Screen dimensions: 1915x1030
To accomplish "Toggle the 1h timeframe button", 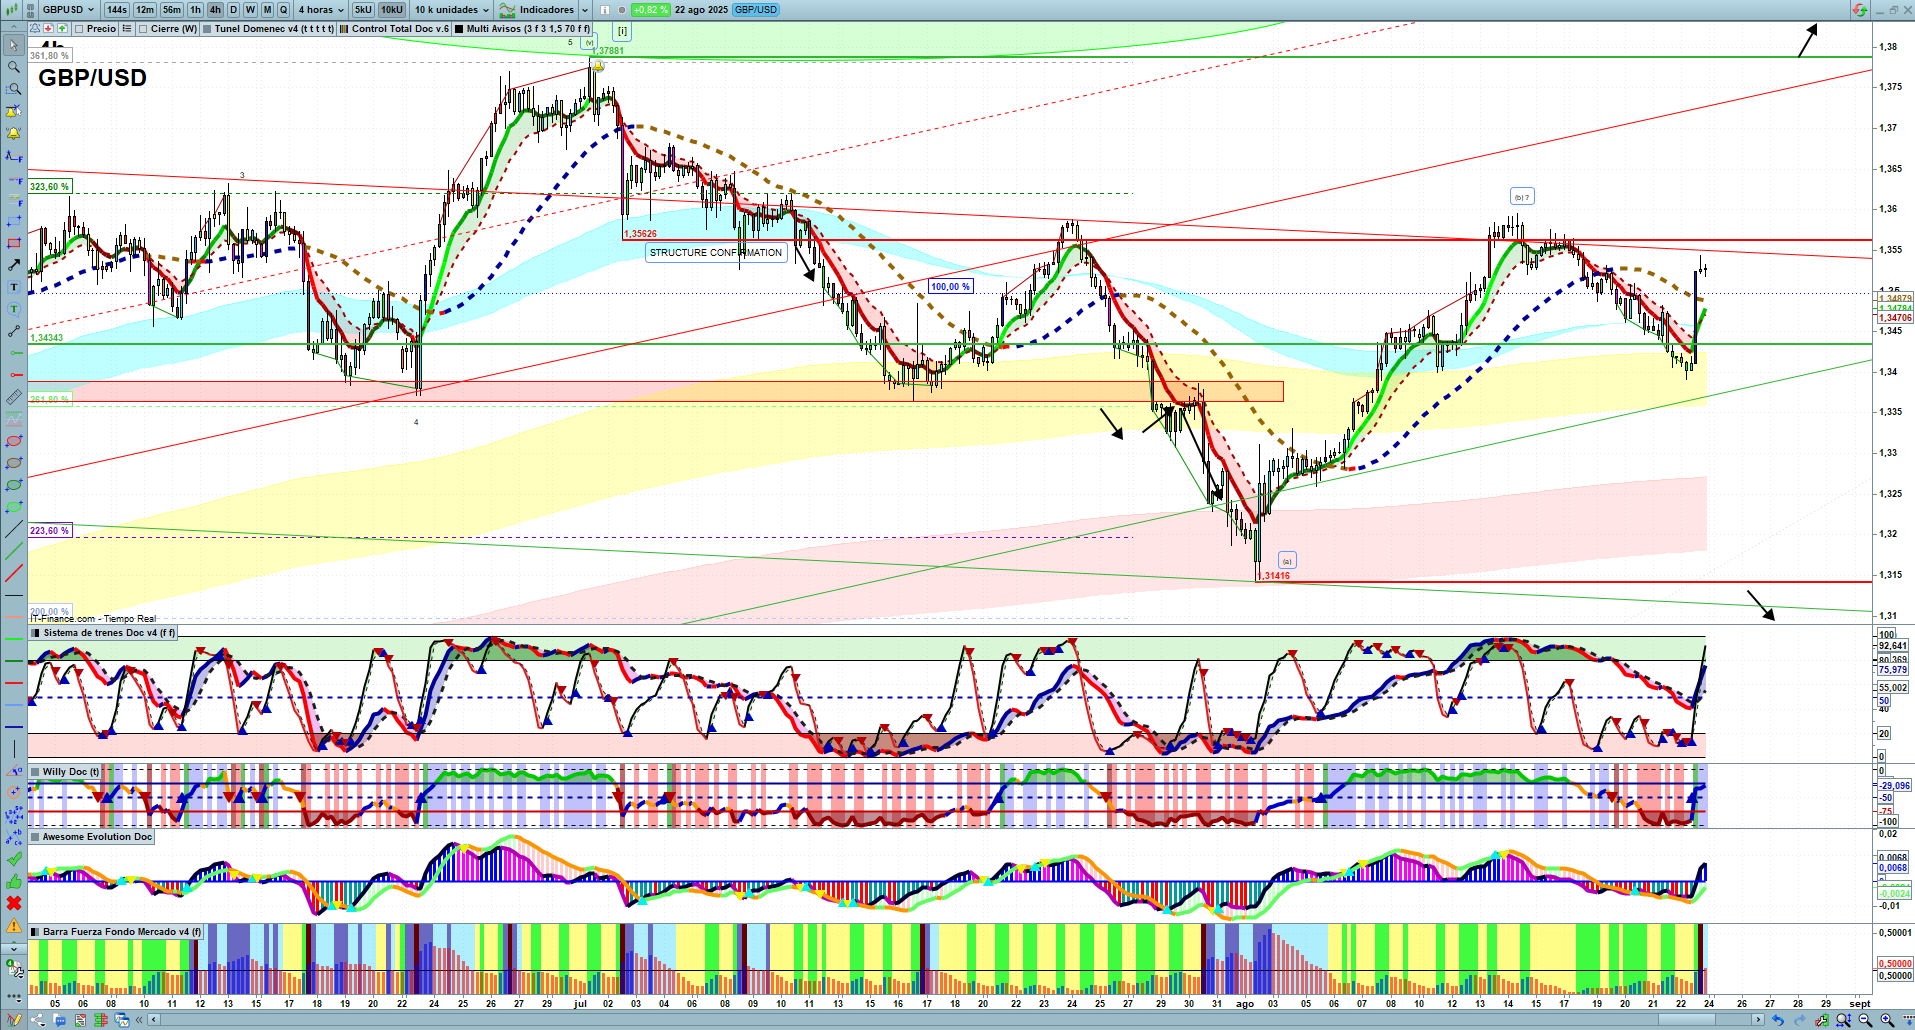I will [x=195, y=10].
